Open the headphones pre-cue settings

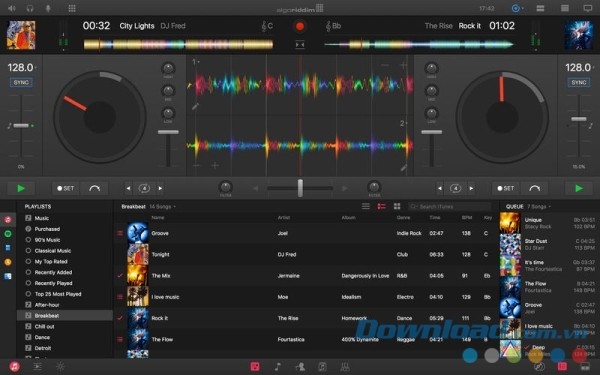pos(30,8)
